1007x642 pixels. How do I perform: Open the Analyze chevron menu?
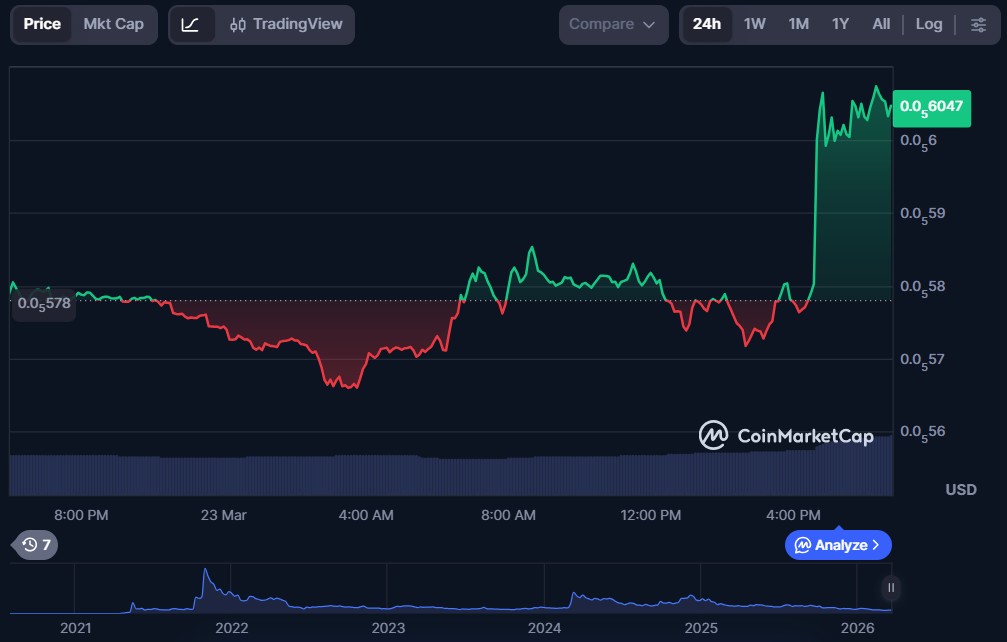(x=838, y=545)
